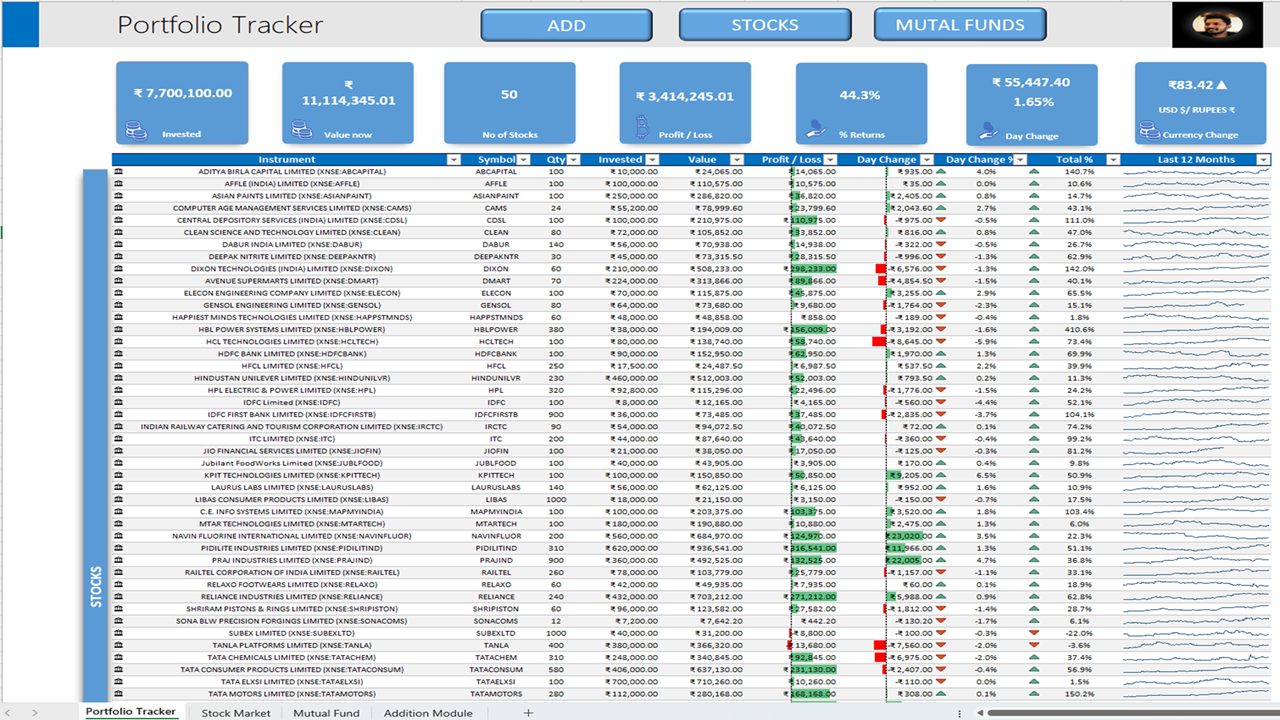This screenshot has width=1280, height=720.
Task: Click the green data bar in NAVINFLUOR Day Change cell
Action: [904, 536]
